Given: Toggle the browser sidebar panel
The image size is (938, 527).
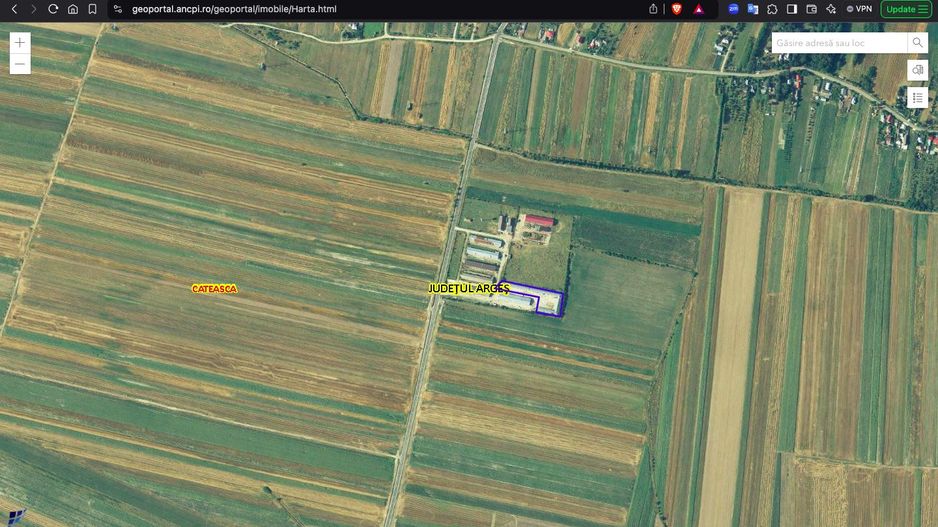Looking at the screenshot, I should pos(792,9).
